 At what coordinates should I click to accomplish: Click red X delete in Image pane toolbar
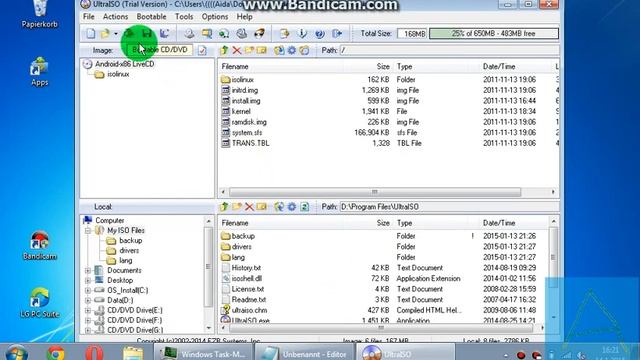coord(236,50)
